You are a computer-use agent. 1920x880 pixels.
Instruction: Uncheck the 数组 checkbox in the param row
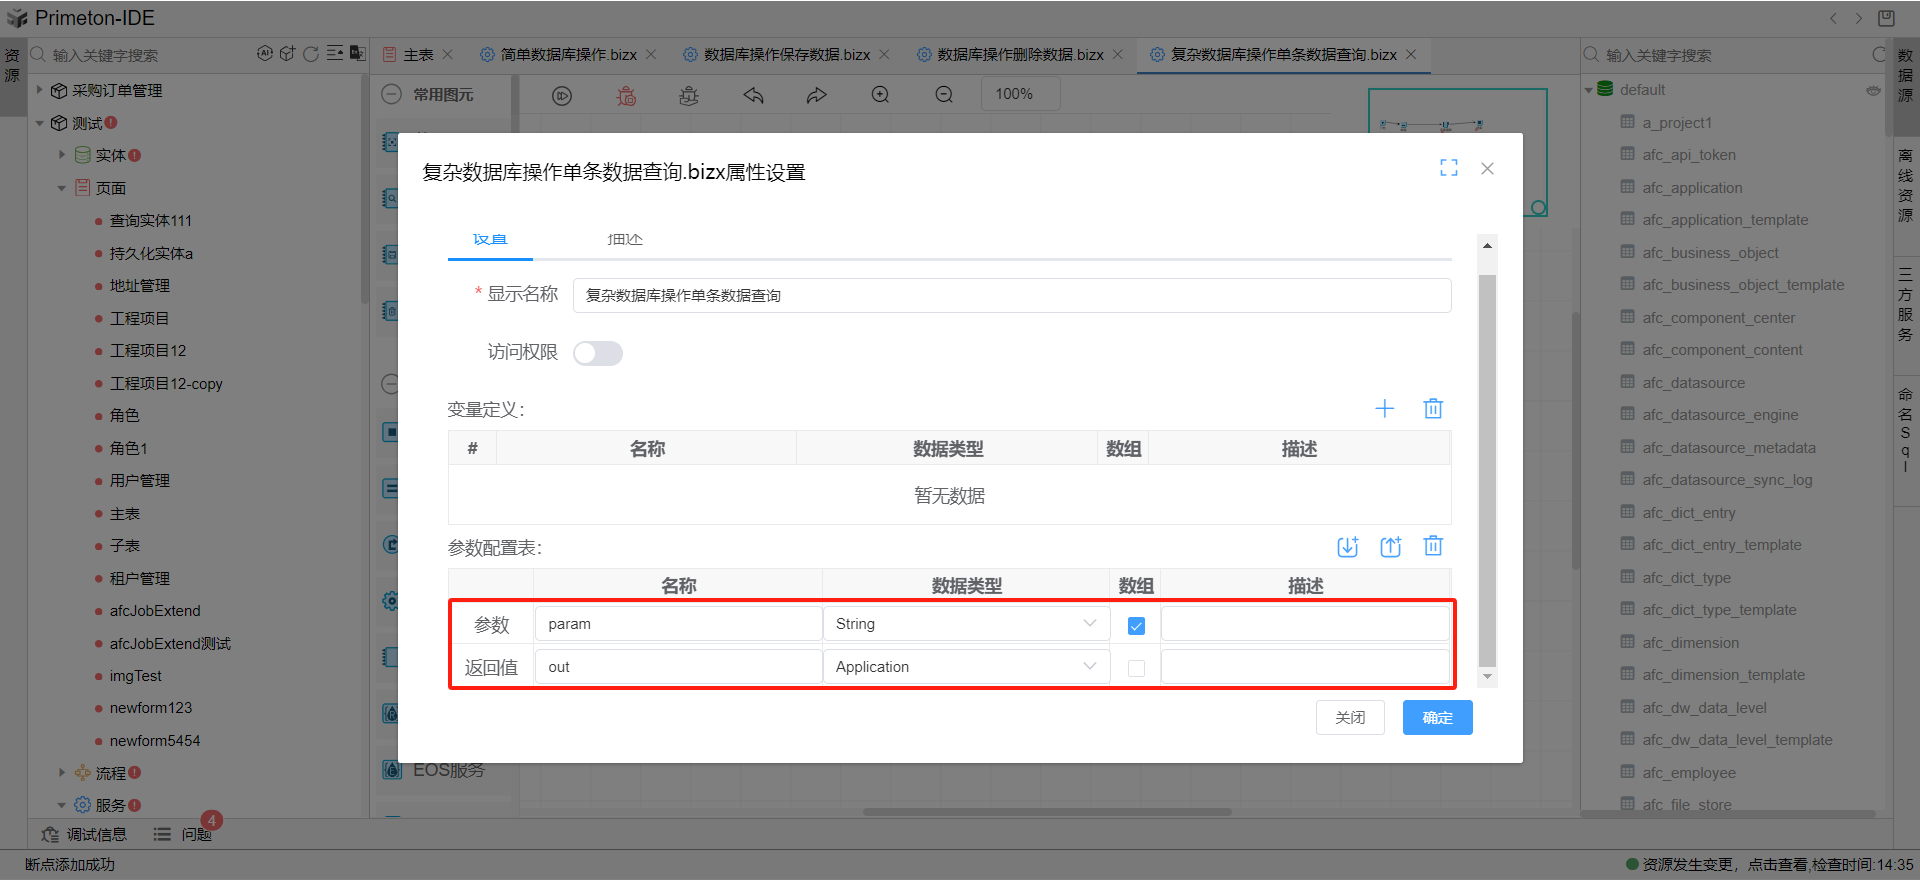coord(1136,626)
